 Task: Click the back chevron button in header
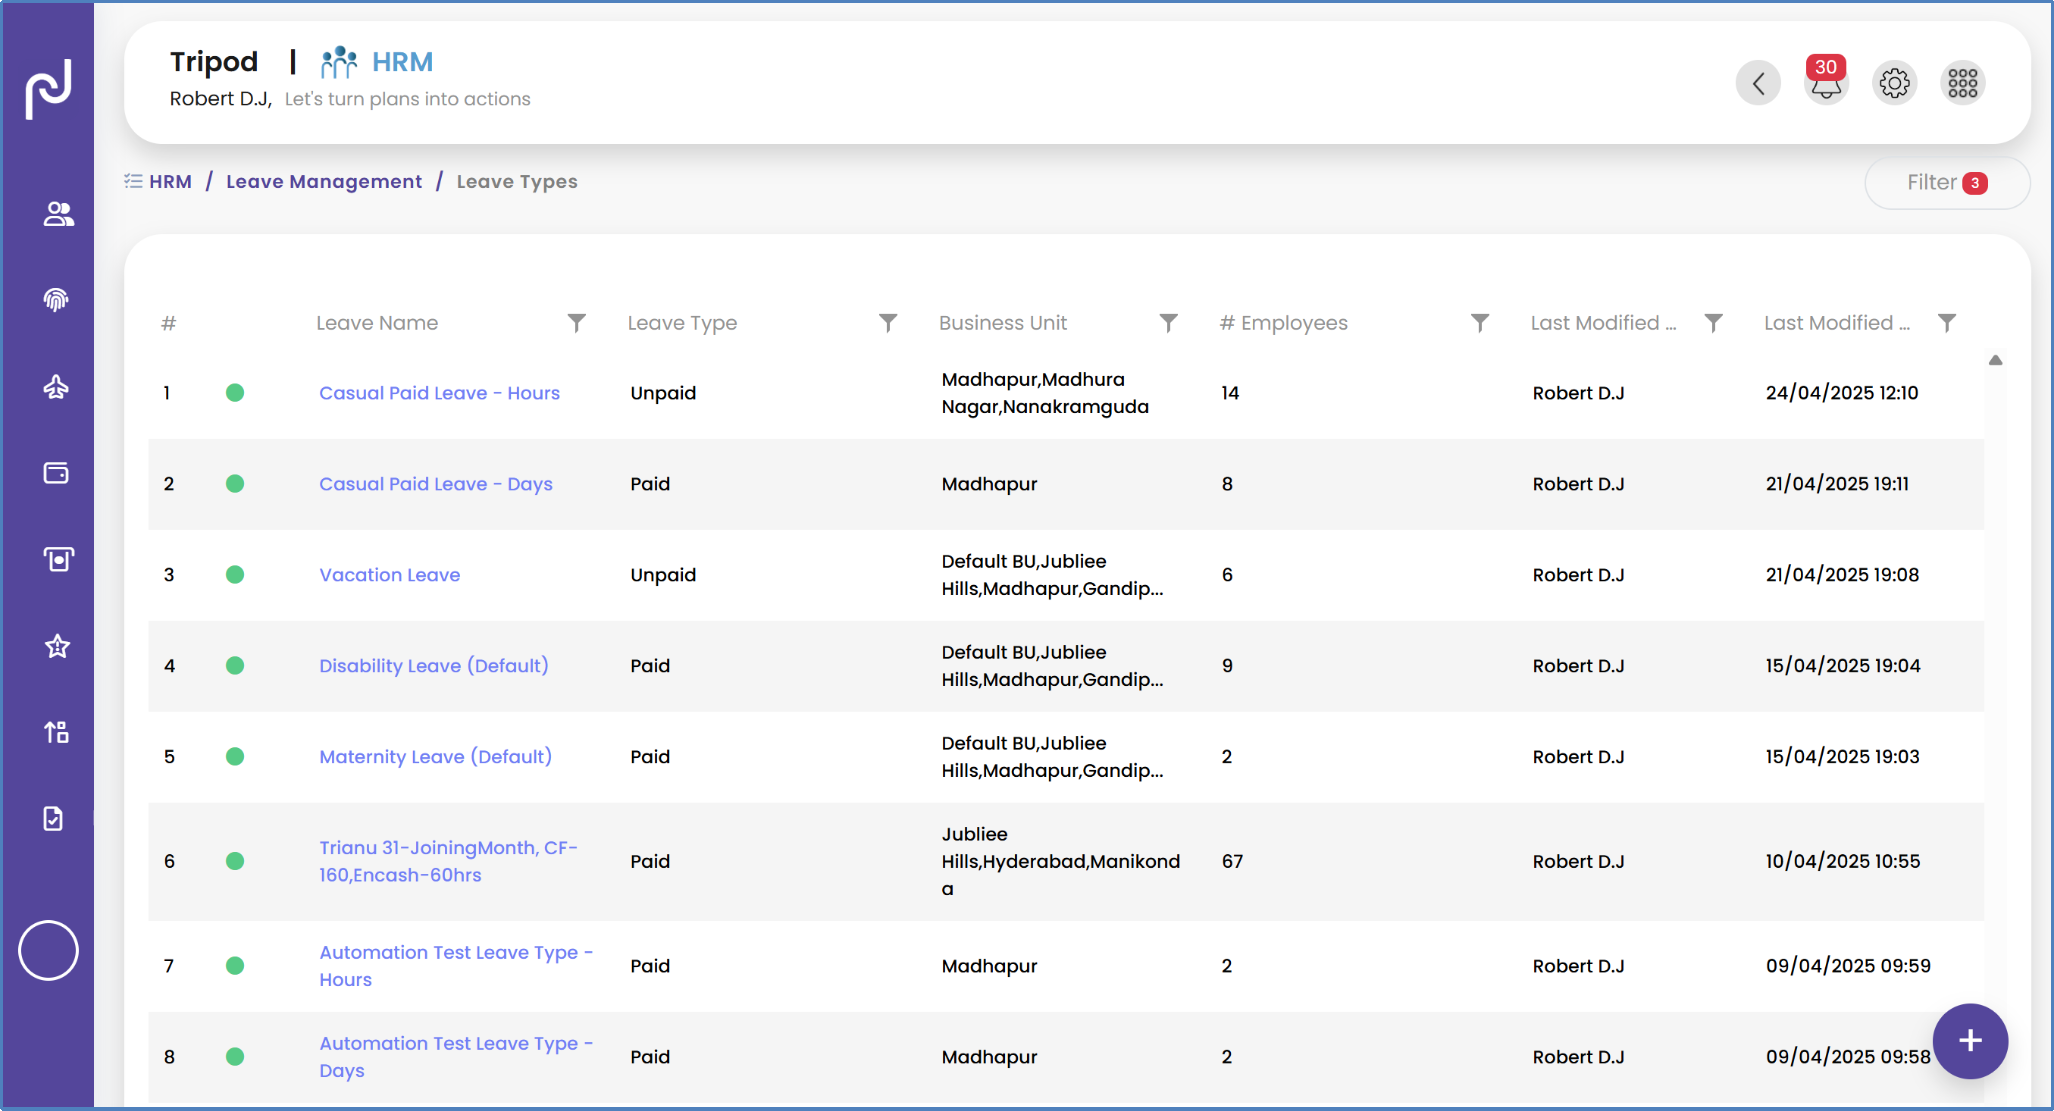click(1758, 83)
